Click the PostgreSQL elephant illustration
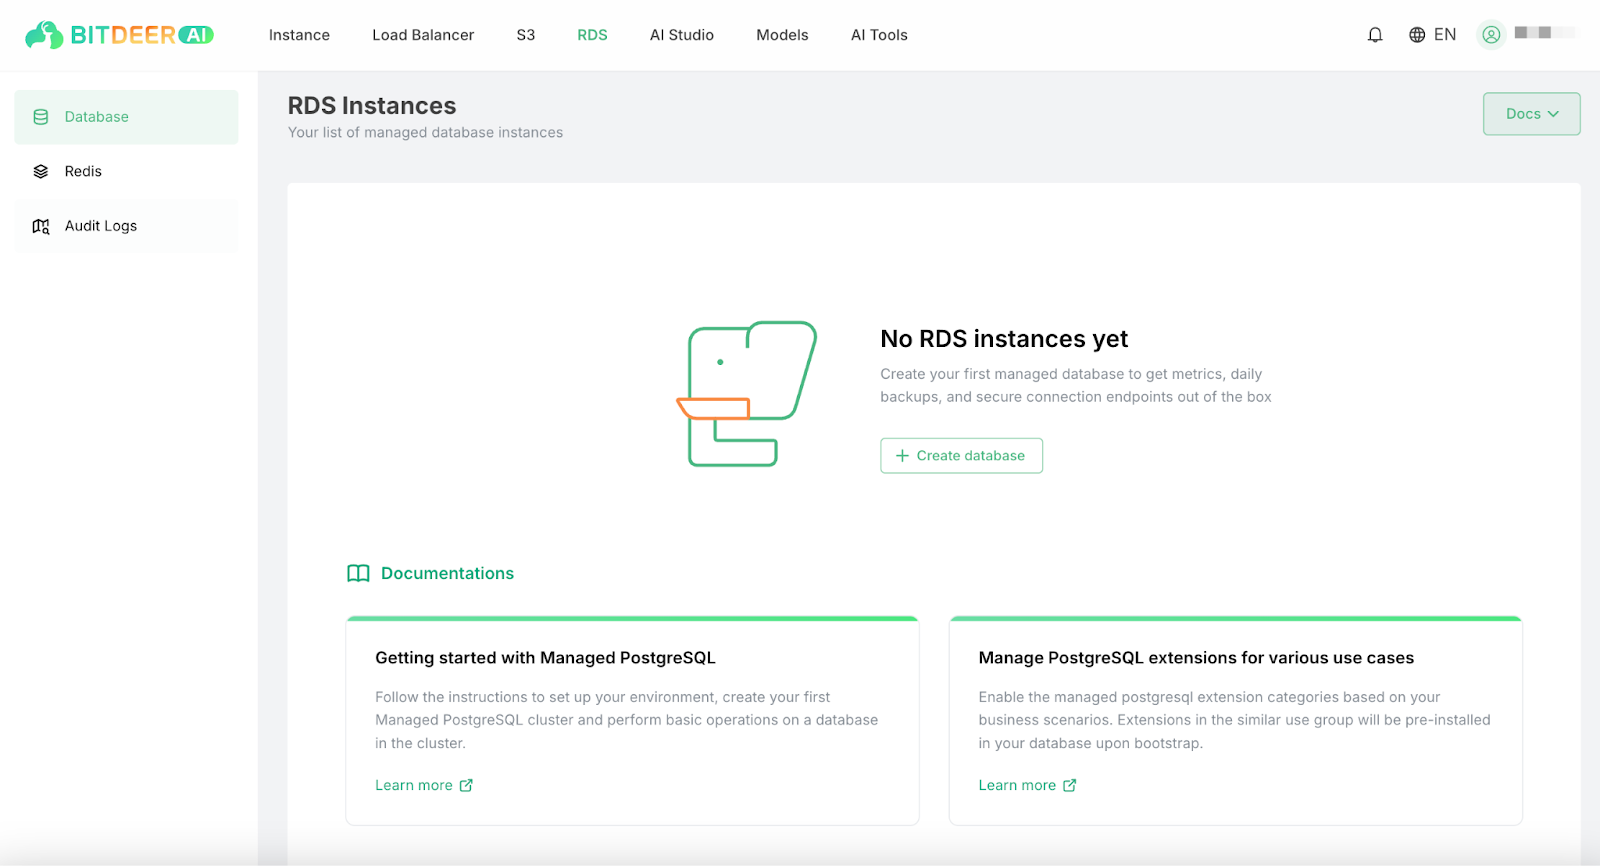Viewport: 1600px width, 866px height. pyautogui.click(x=747, y=394)
